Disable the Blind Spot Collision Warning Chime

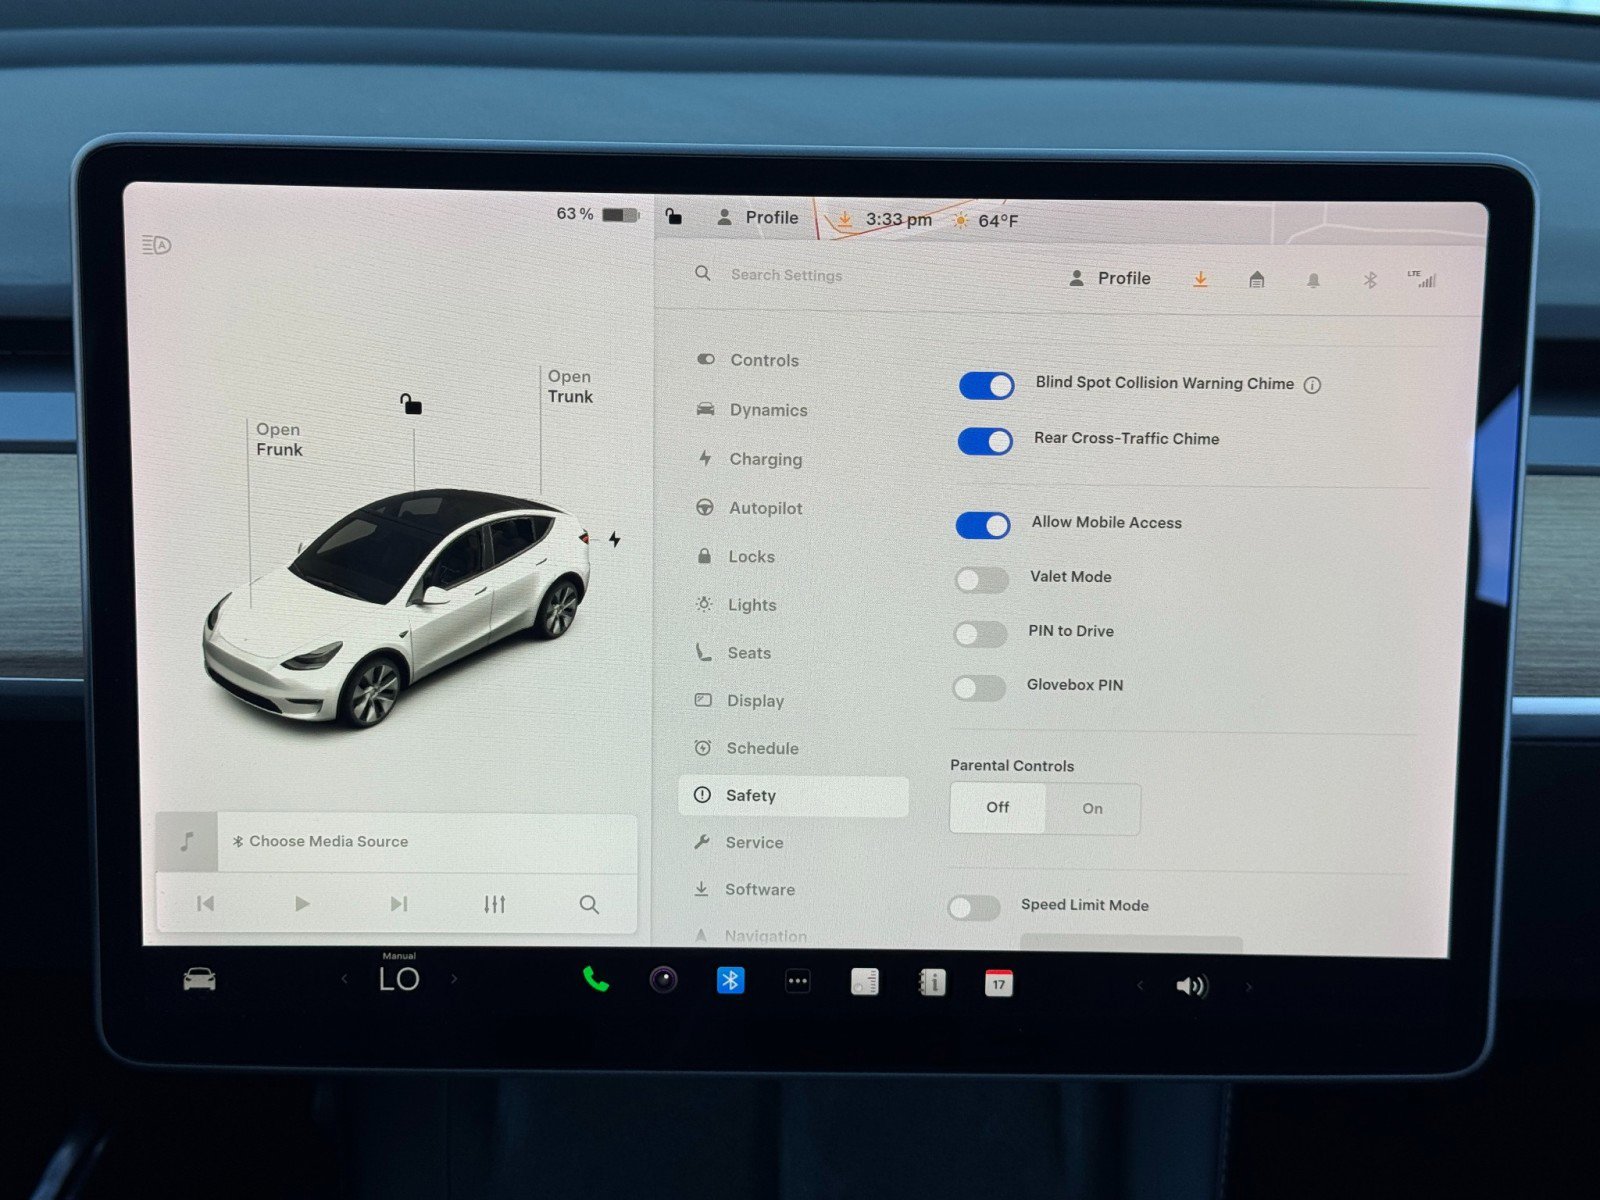click(x=985, y=385)
